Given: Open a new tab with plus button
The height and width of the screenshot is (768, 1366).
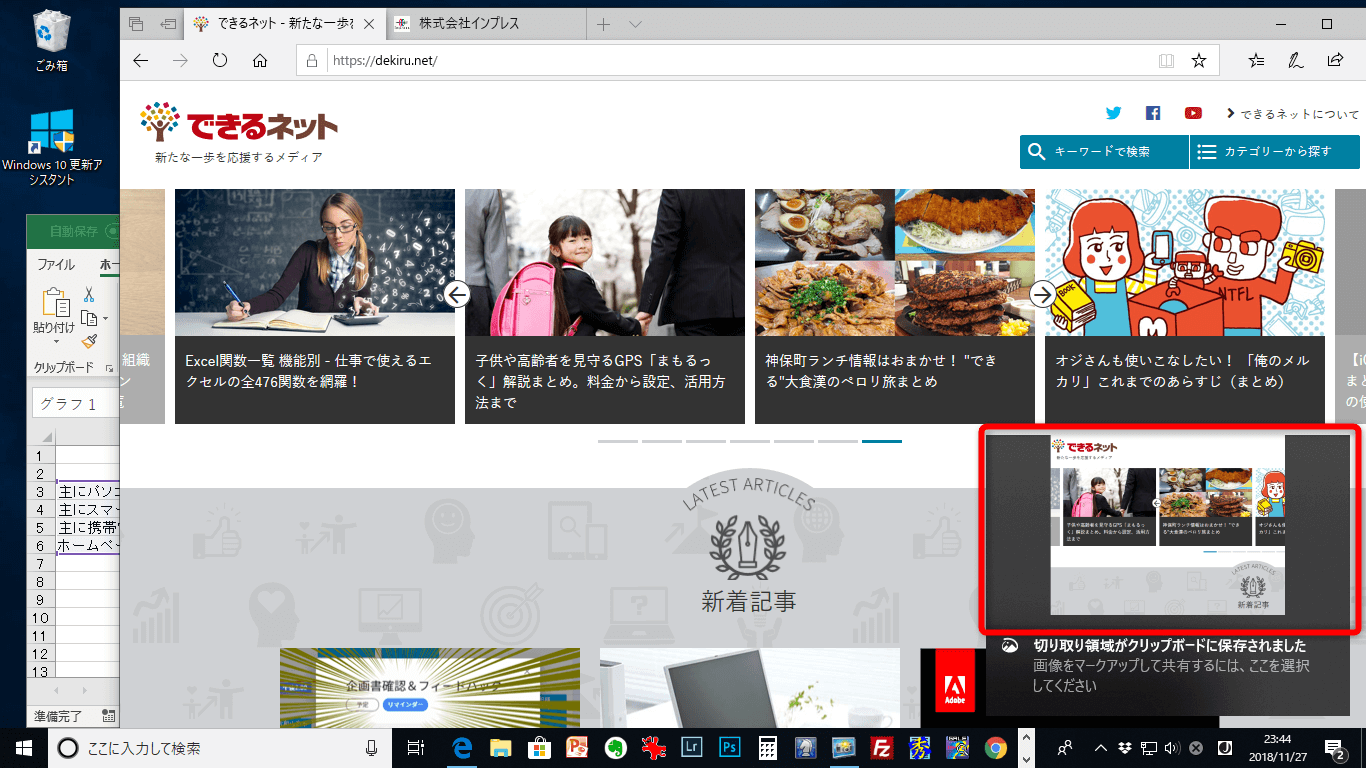Looking at the screenshot, I should pos(603,24).
